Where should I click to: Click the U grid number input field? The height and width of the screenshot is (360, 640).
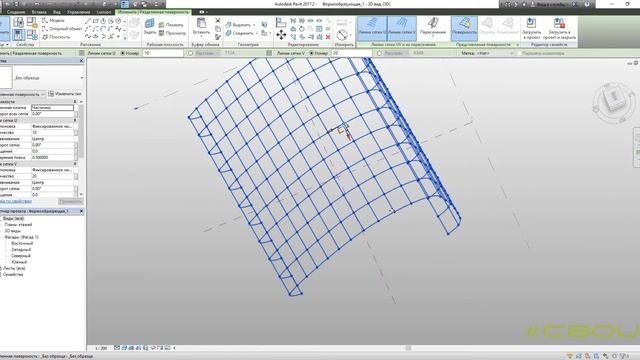[x=163, y=53]
